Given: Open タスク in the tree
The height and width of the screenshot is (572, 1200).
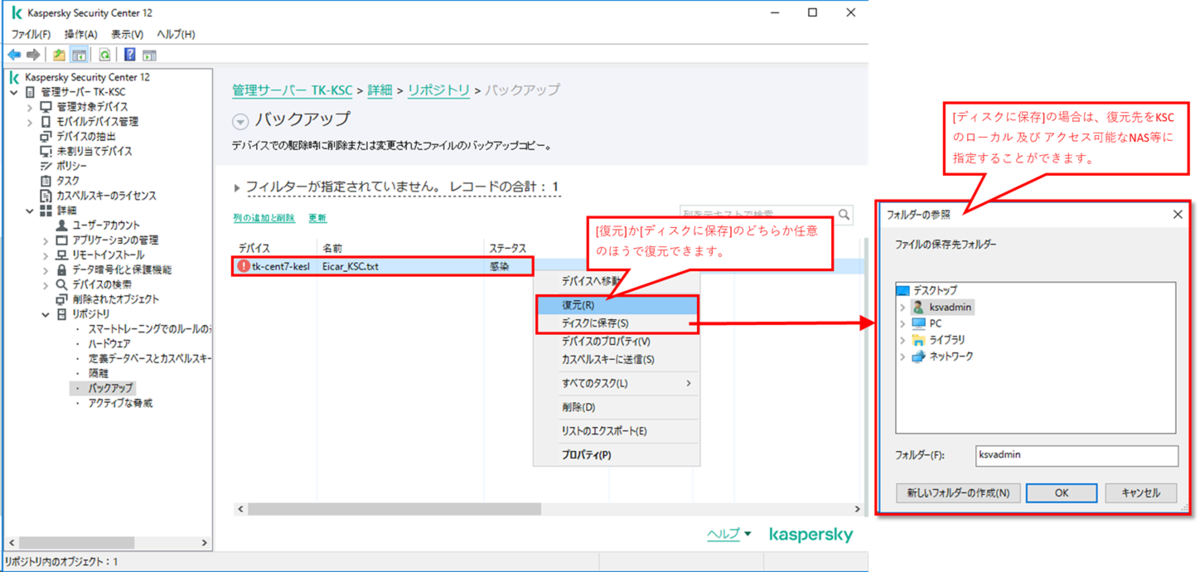Looking at the screenshot, I should click(67, 181).
